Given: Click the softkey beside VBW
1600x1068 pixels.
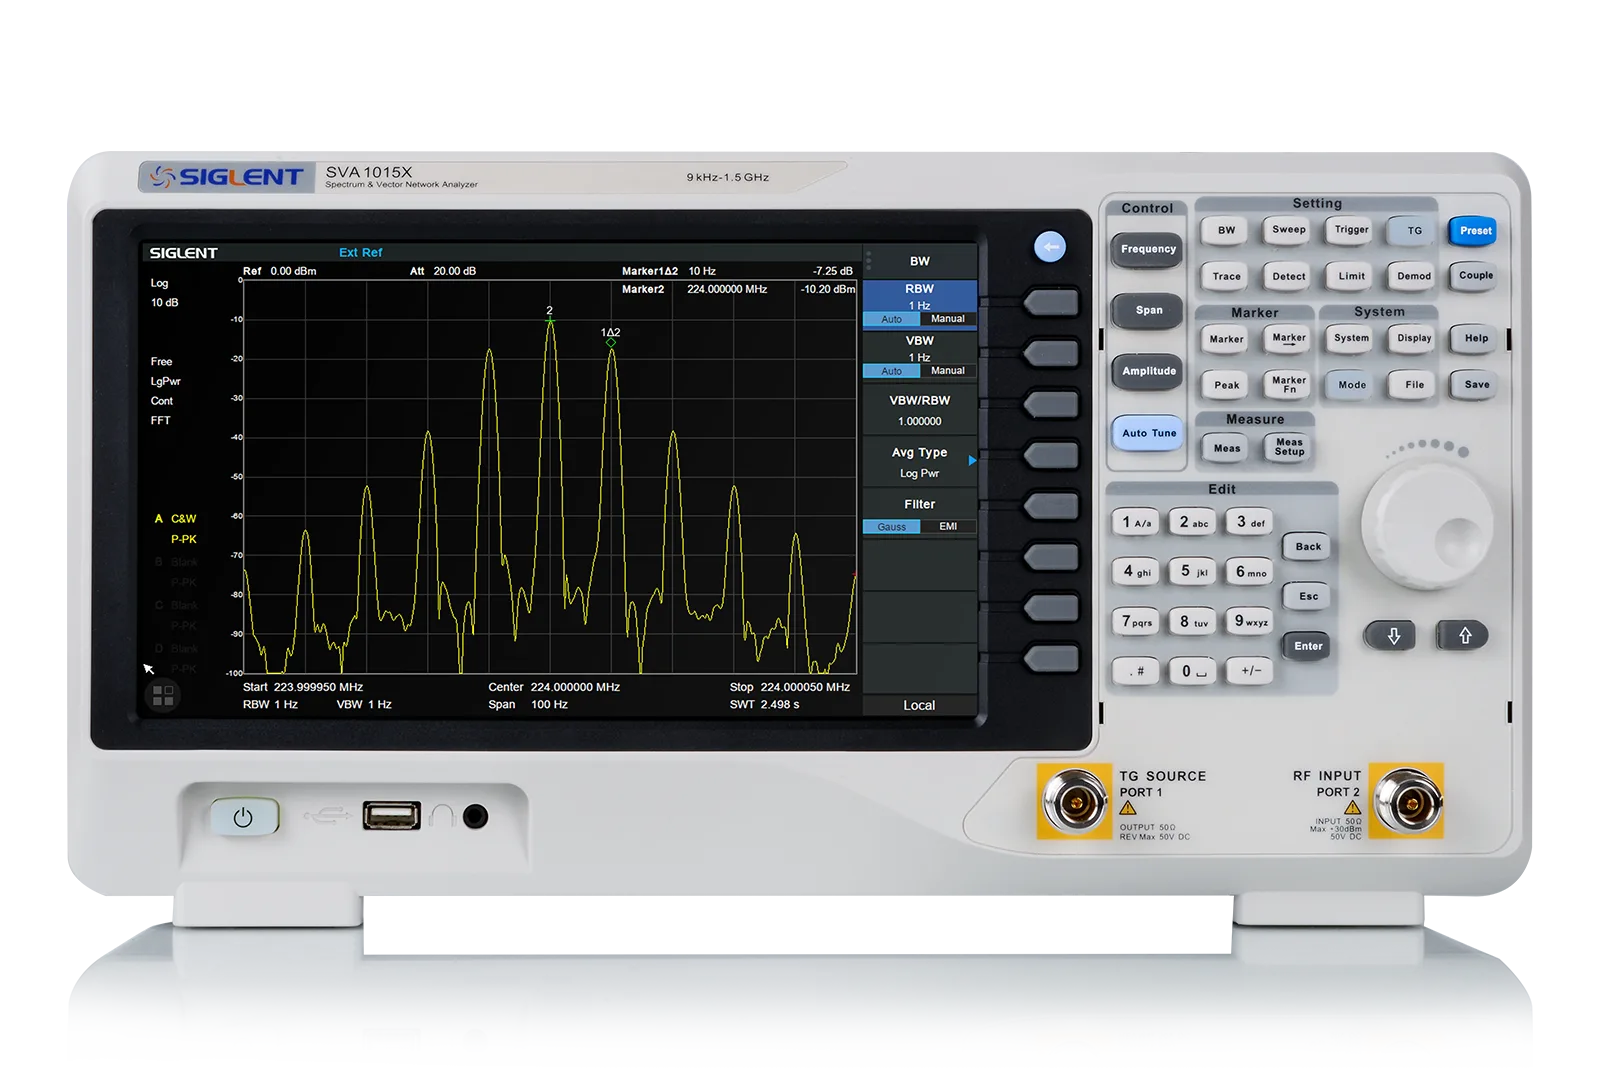Looking at the screenshot, I should pyautogui.click(x=1051, y=353).
